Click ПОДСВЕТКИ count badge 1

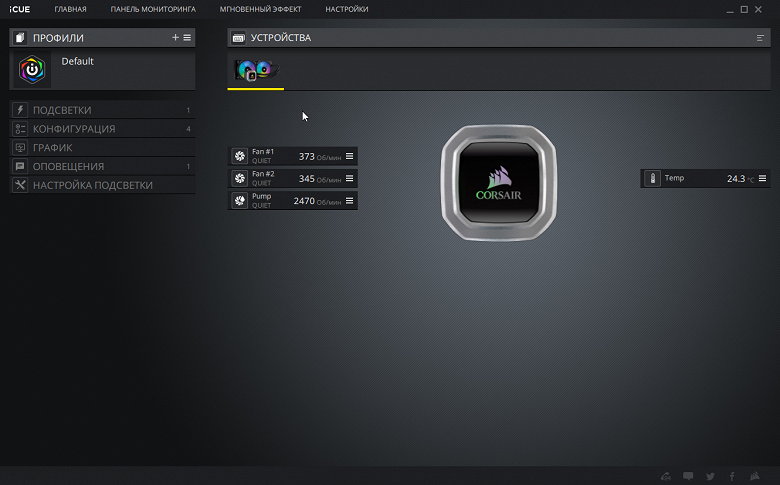(x=188, y=110)
